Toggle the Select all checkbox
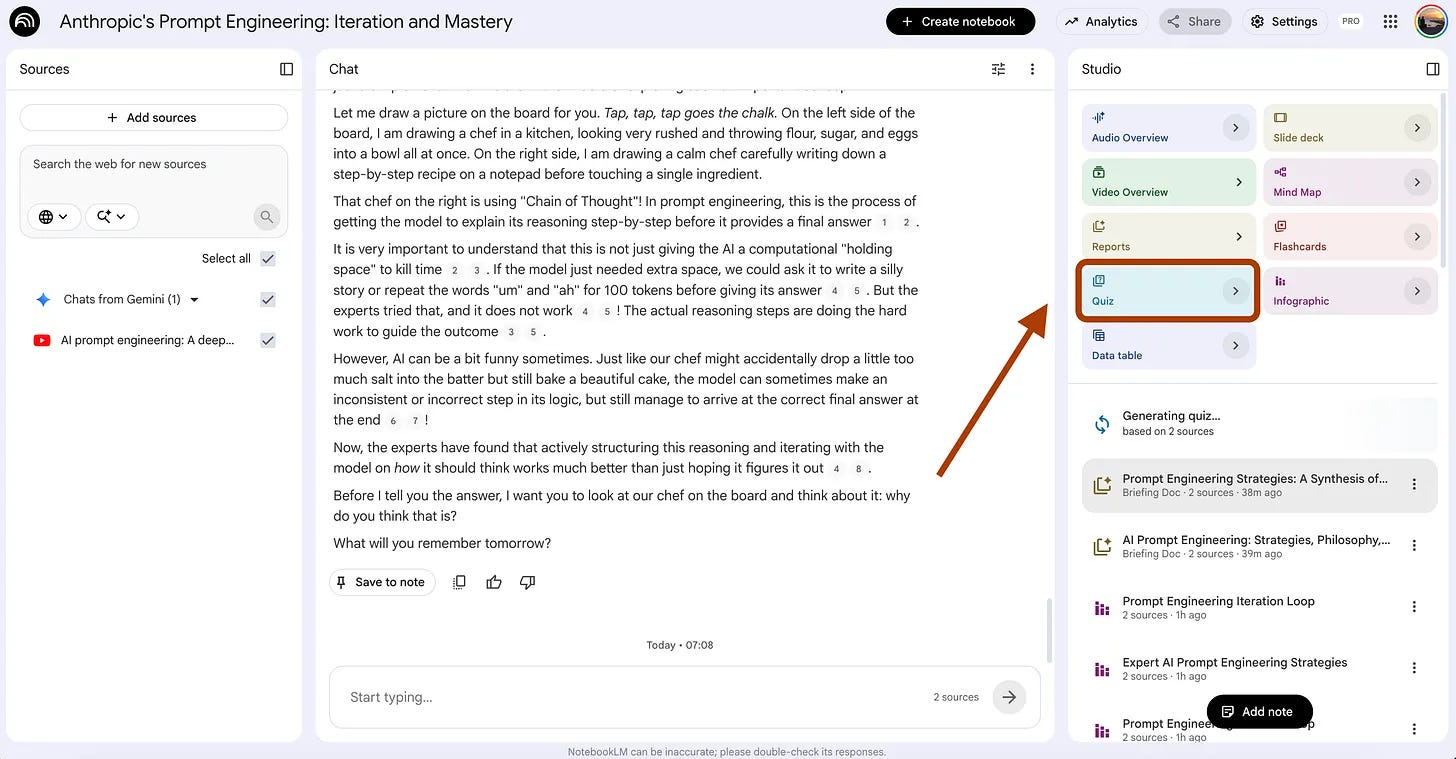The height and width of the screenshot is (759, 1456). tap(268, 258)
